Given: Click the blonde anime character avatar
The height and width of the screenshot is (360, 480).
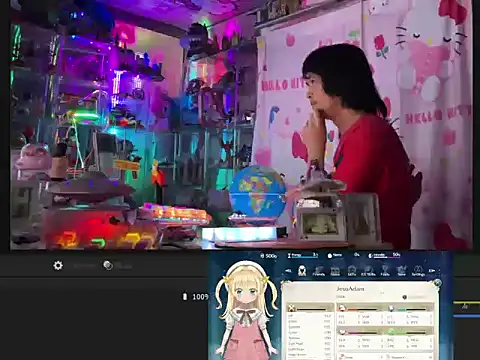Looking at the screenshot, I should [x=246, y=310].
